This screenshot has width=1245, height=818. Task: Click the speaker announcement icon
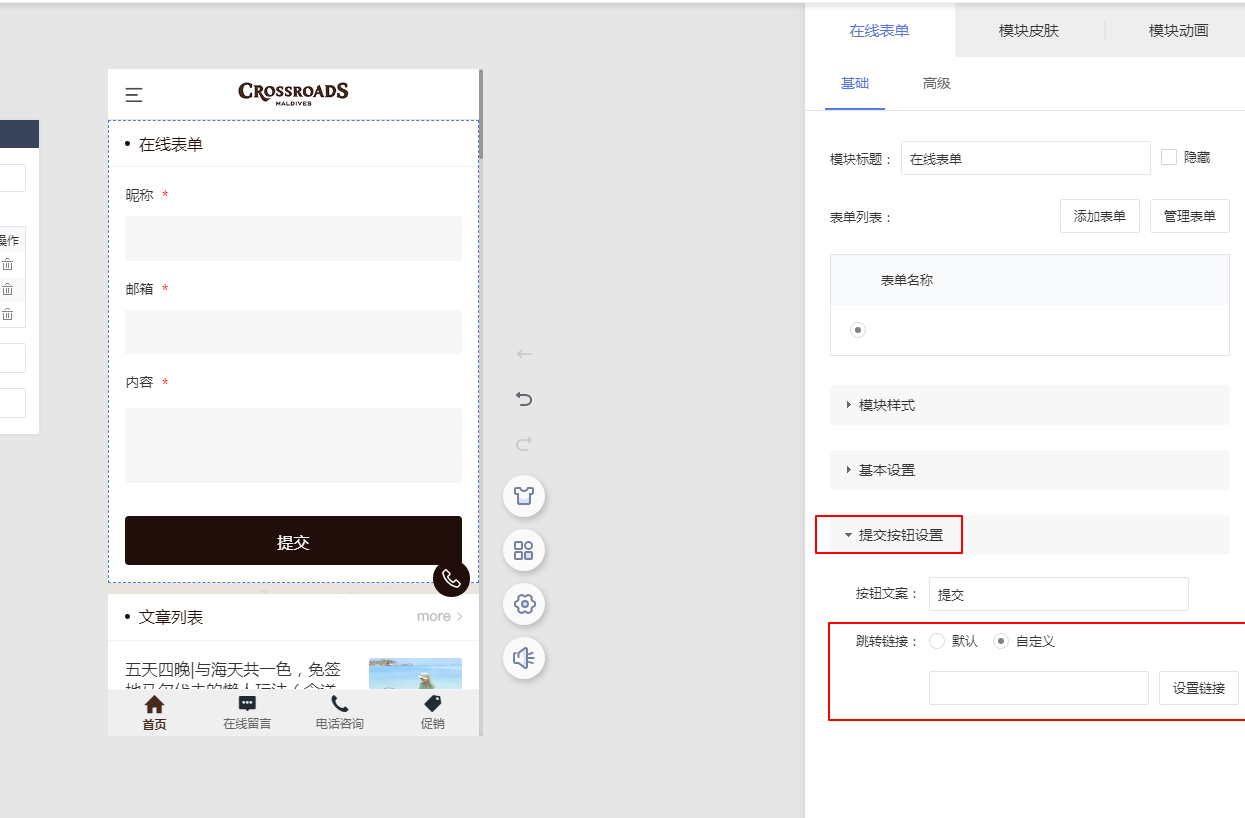point(524,658)
